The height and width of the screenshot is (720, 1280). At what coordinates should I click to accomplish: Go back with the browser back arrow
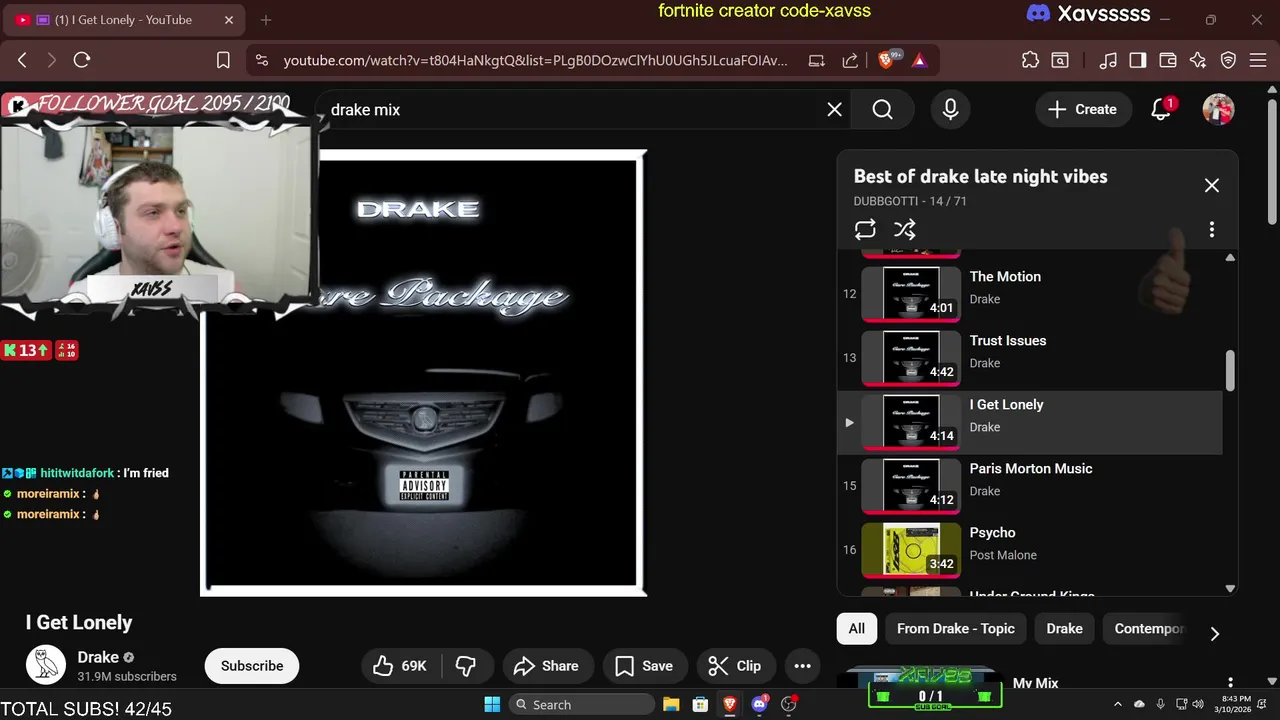pyautogui.click(x=22, y=60)
